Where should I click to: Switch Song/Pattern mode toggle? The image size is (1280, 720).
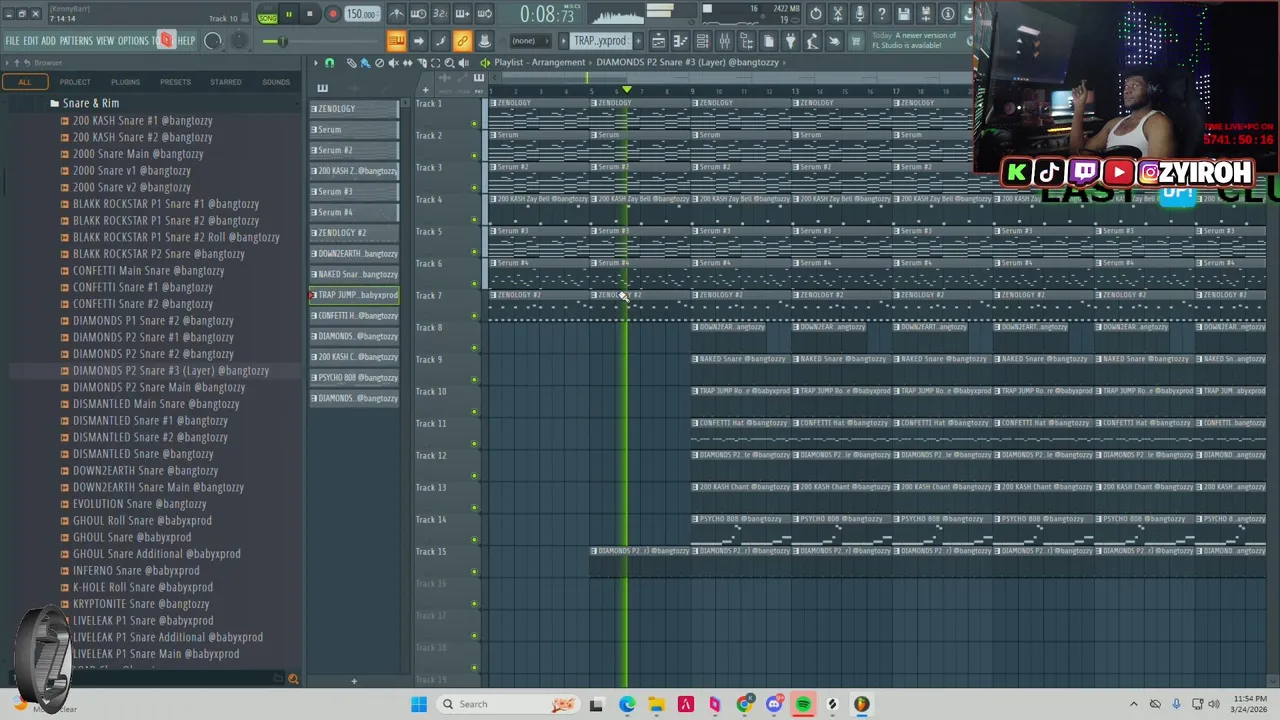pyautogui.click(x=267, y=16)
